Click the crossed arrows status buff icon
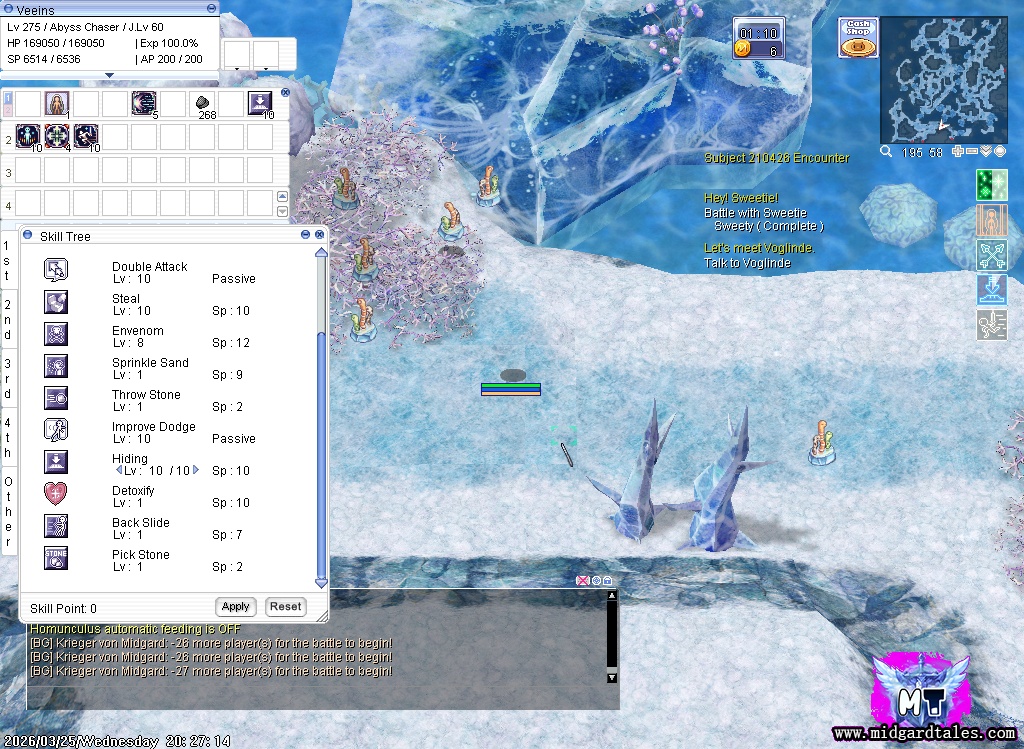Screen dimensions: 1024x749 pyautogui.click(x=991, y=255)
